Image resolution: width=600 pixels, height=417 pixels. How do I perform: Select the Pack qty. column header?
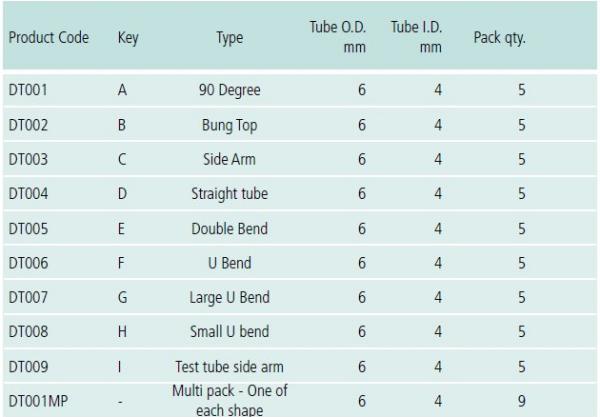pos(500,38)
